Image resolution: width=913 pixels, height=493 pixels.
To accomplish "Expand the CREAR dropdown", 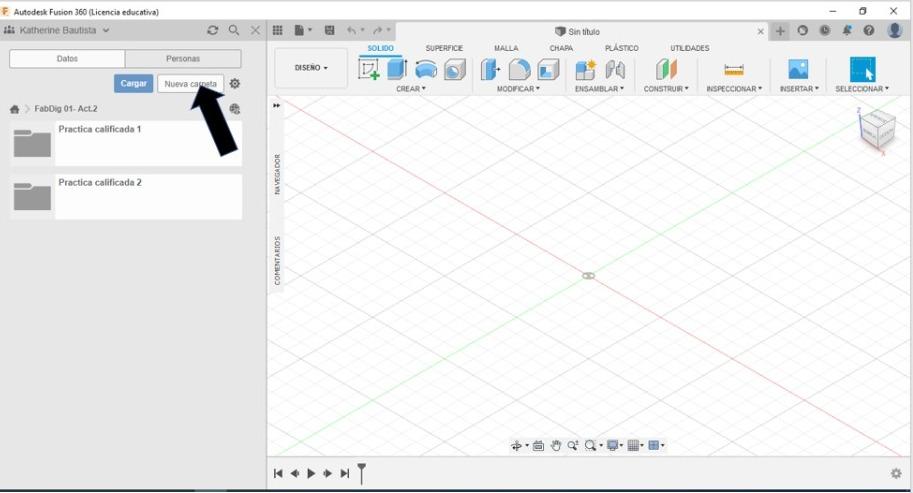I will point(411,89).
